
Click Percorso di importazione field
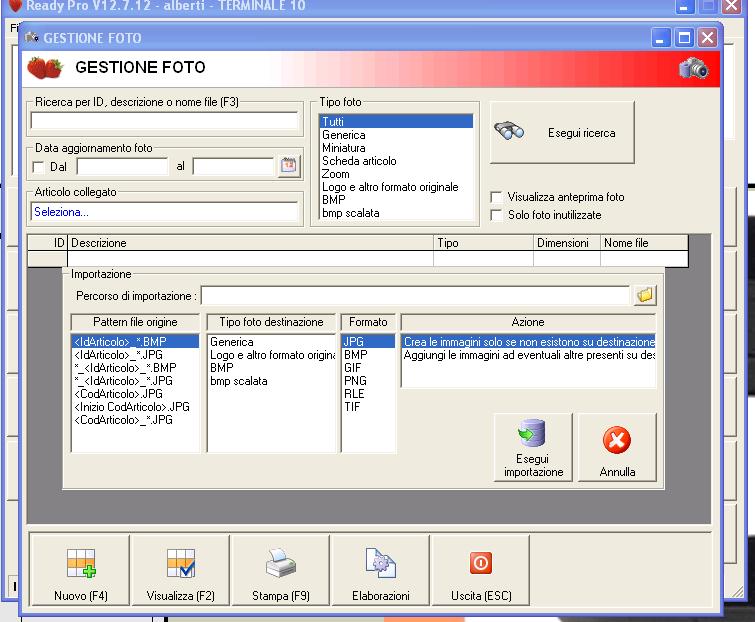415,295
